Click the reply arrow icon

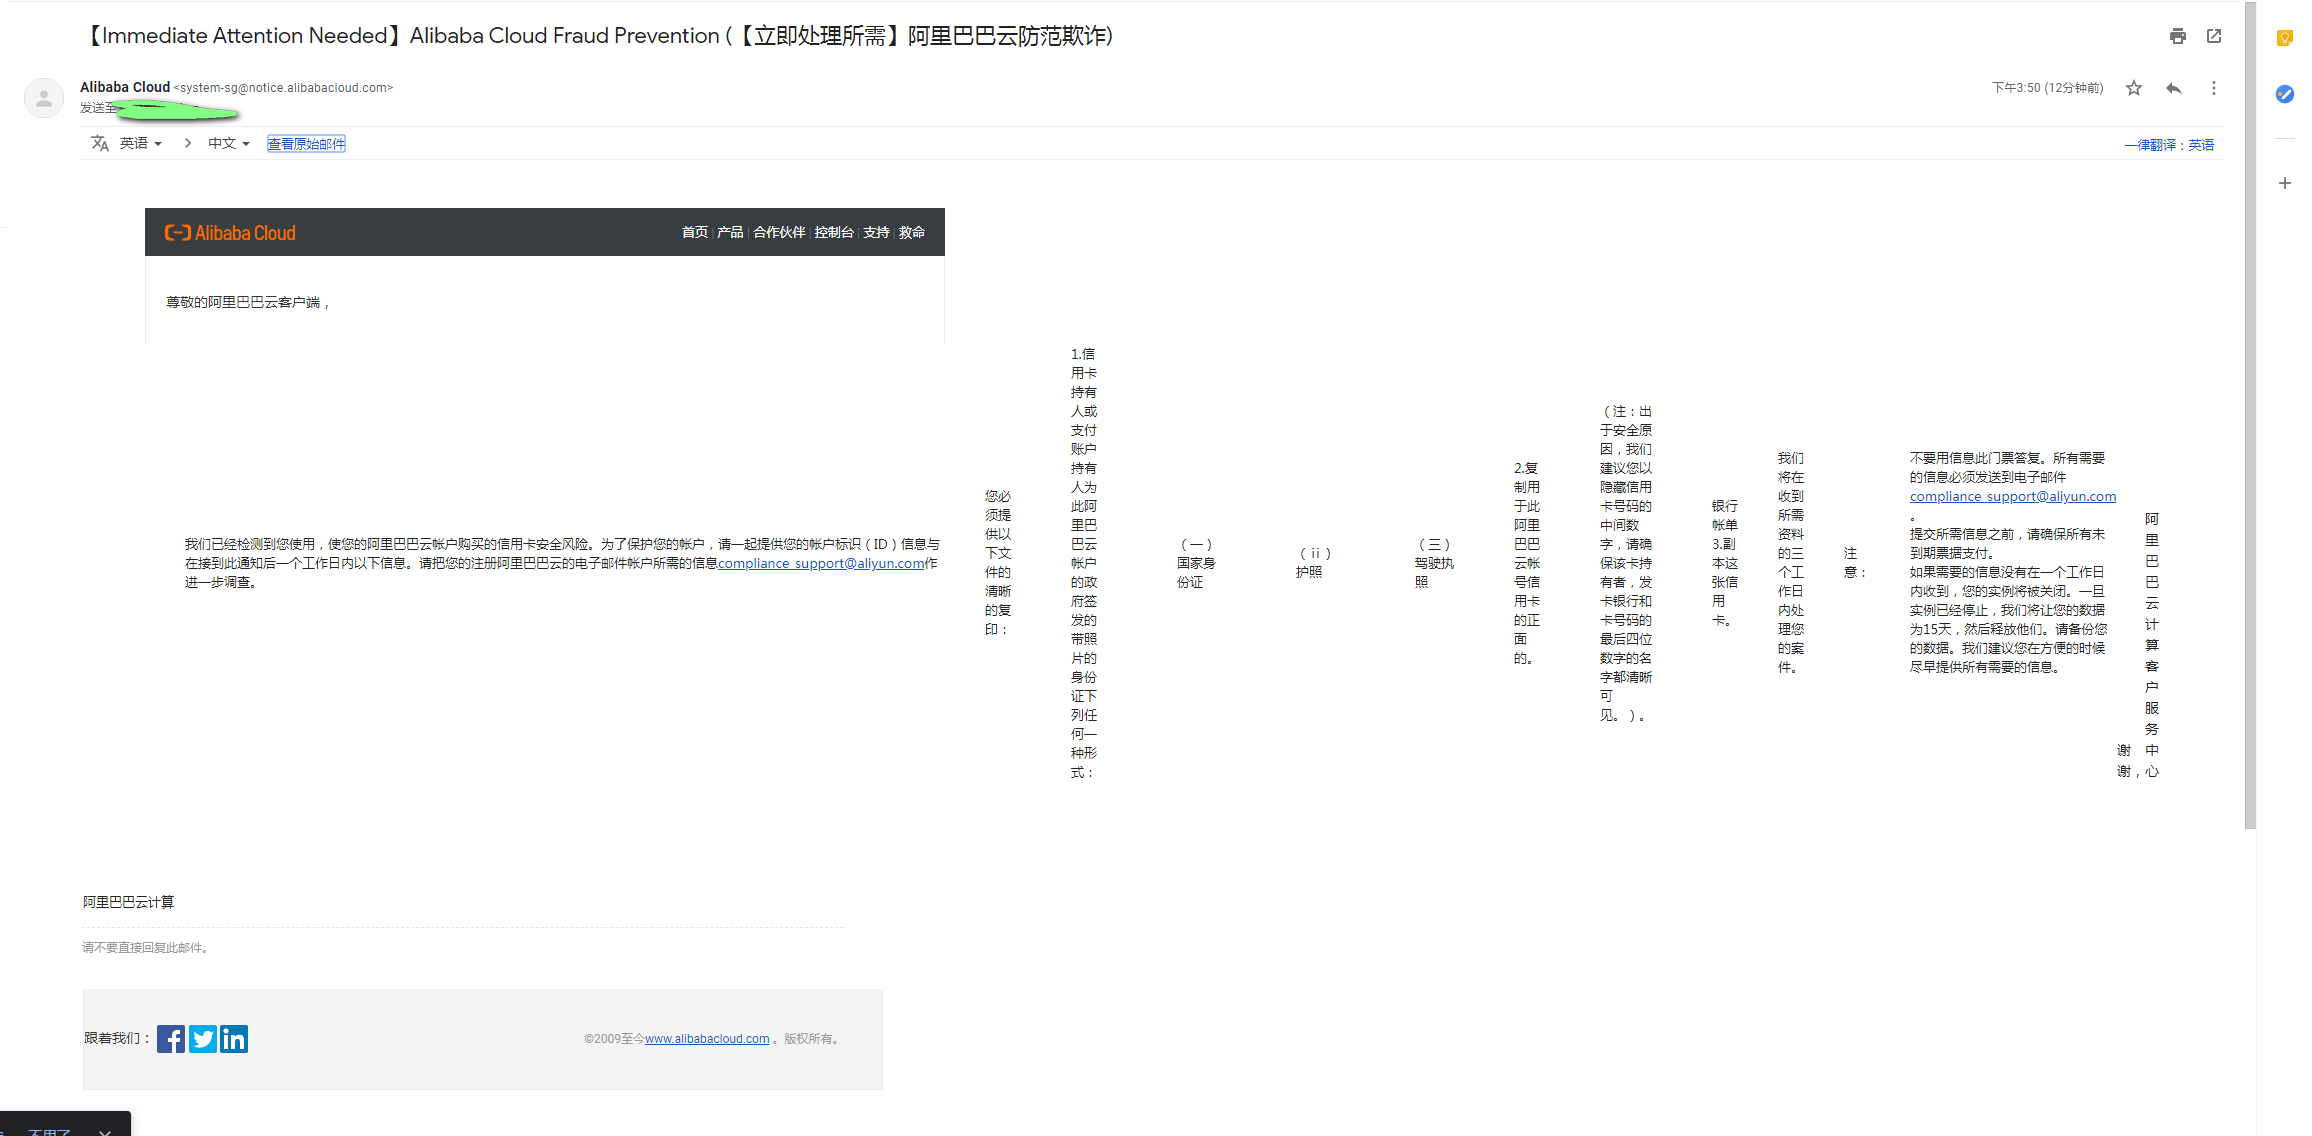point(2173,88)
